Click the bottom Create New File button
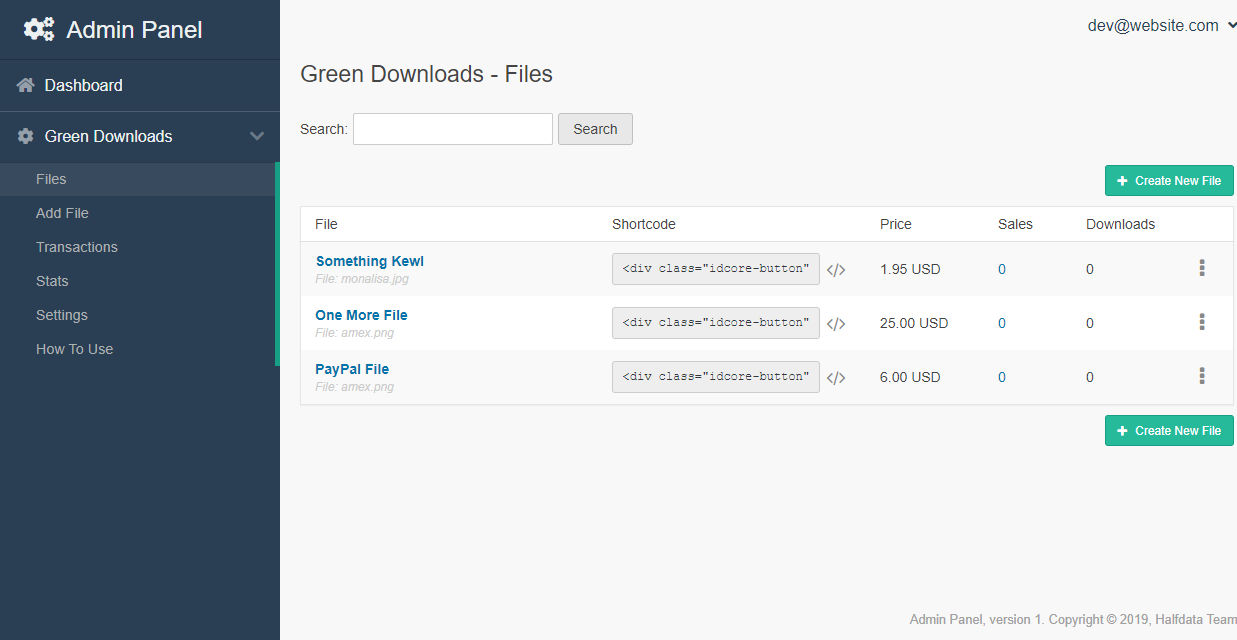Screen dimensions: 1237x640 (x=1169, y=430)
